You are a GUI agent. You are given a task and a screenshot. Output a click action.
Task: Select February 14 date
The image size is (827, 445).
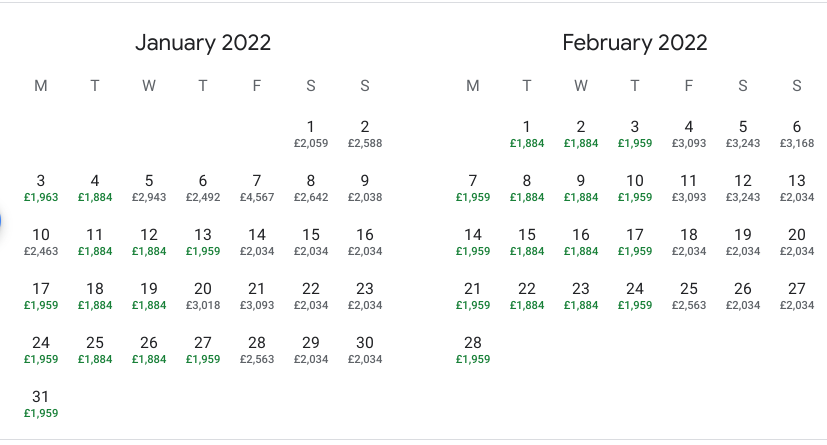point(473,241)
